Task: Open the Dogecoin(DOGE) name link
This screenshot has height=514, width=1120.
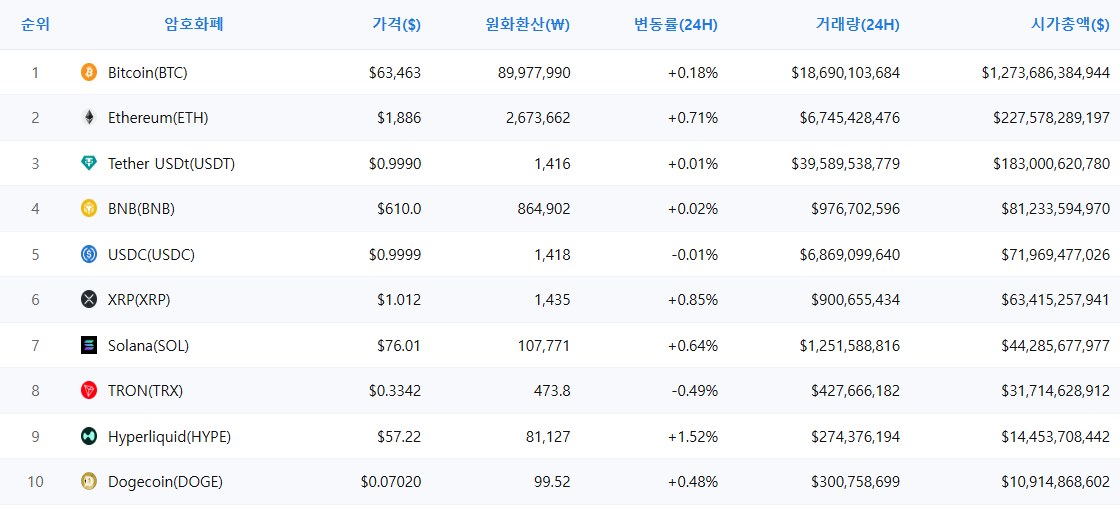Action: tap(166, 482)
